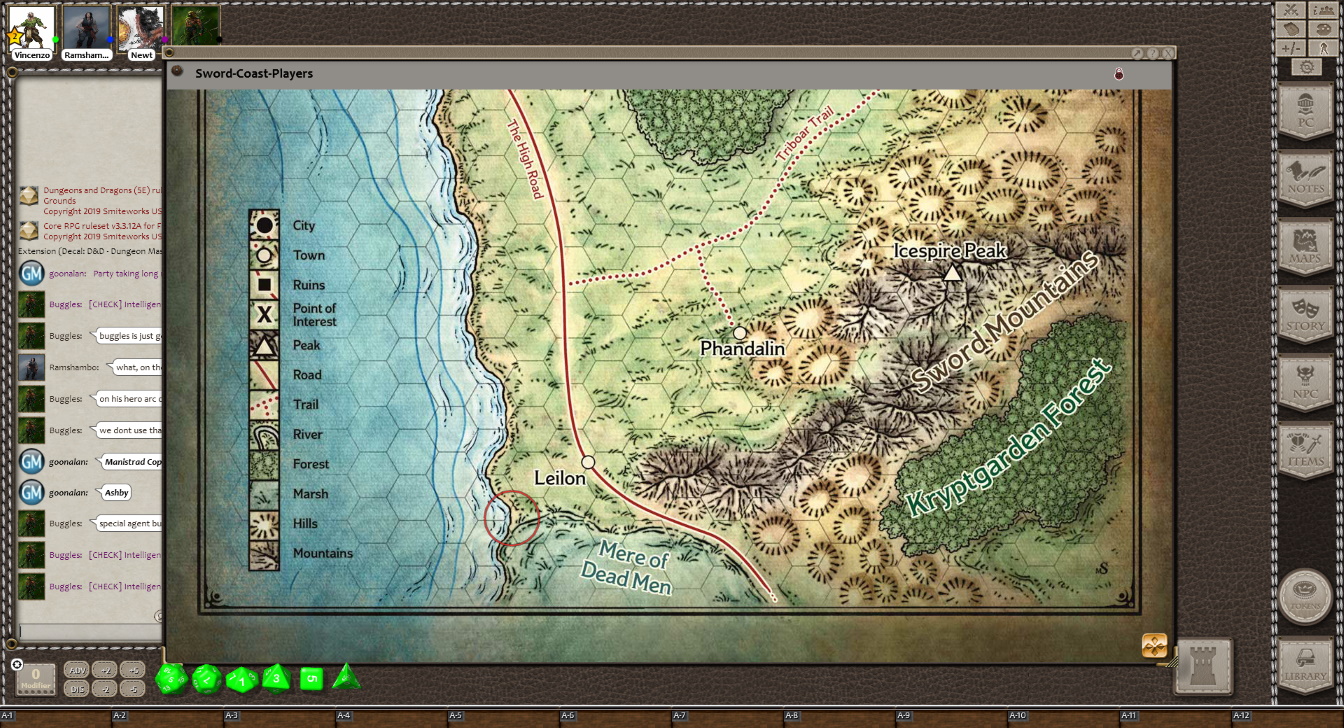Click the orange map target/ping icon
This screenshot has width=1344, height=728.
pyautogui.click(x=1154, y=645)
